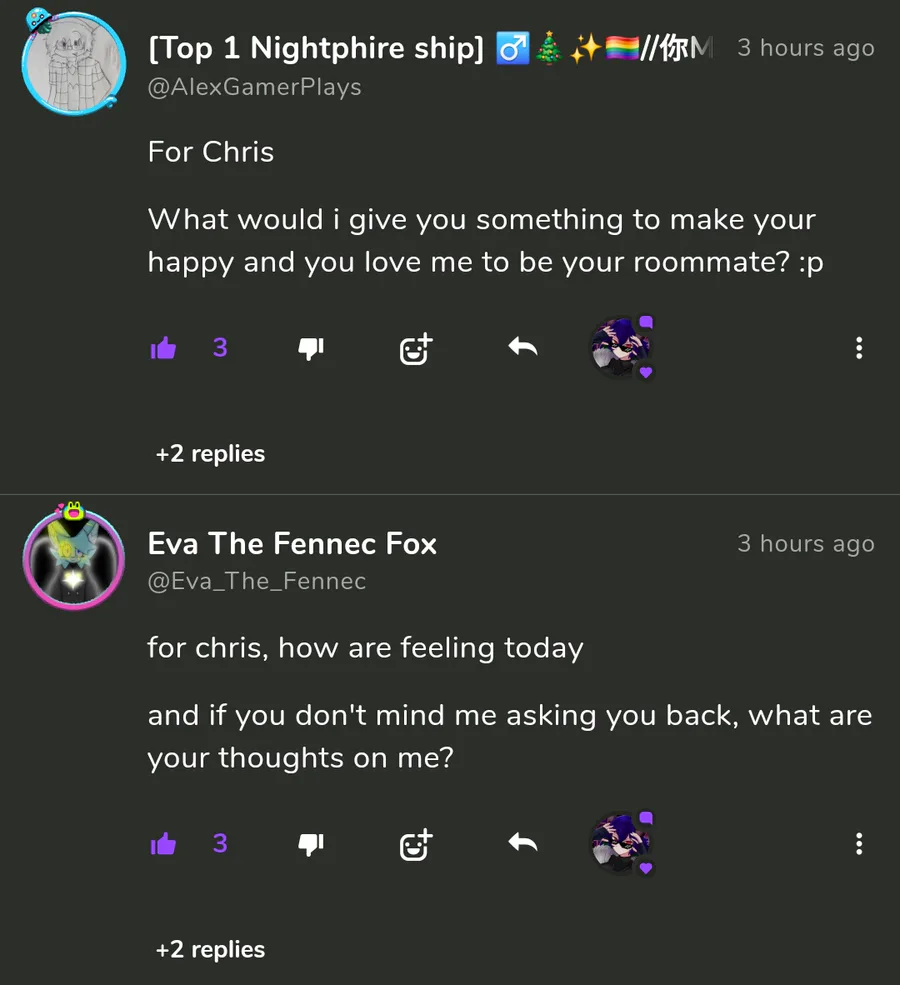
Task: Open more options for AlexGamerPlays' comment
Action: pyautogui.click(x=858, y=348)
